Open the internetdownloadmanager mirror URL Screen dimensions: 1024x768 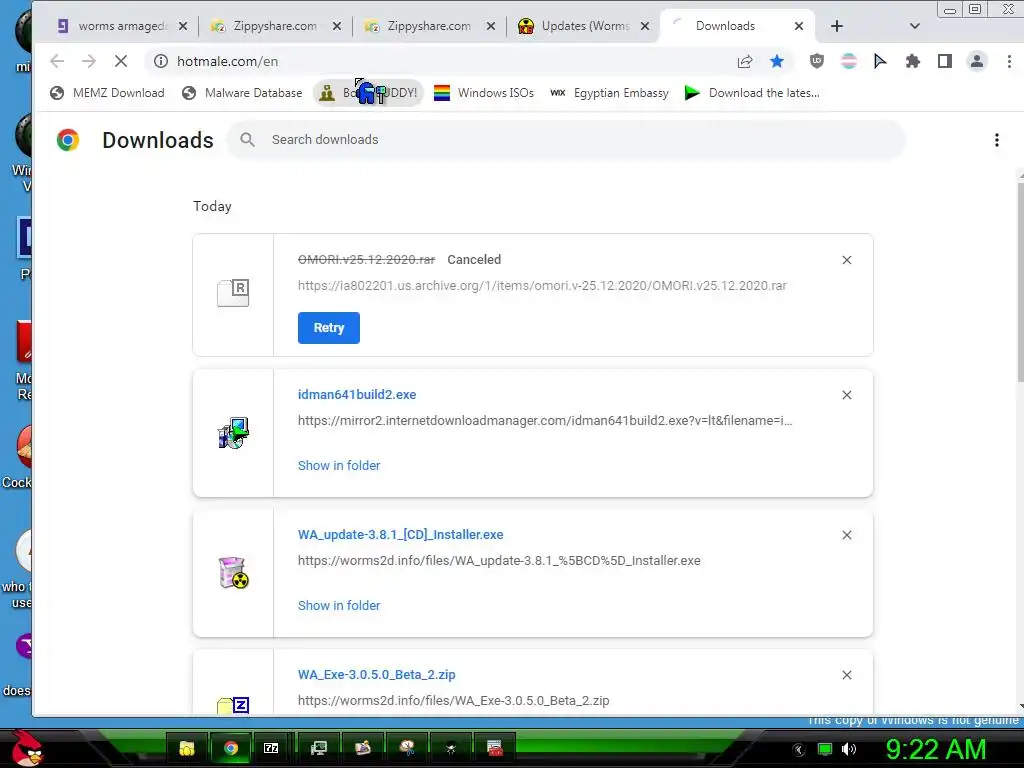click(545, 421)
